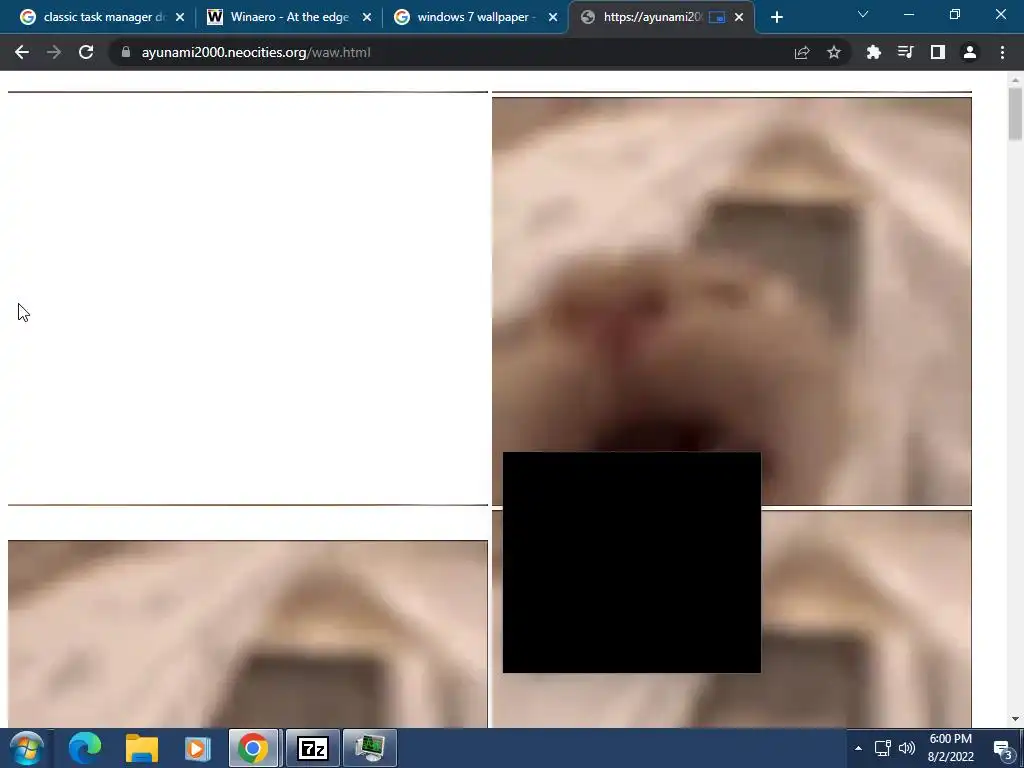Screen dimensions: 1024x768
Task: Open the Extensions puzzle icon
Action: pyautogui.click(x=874, y=52)
